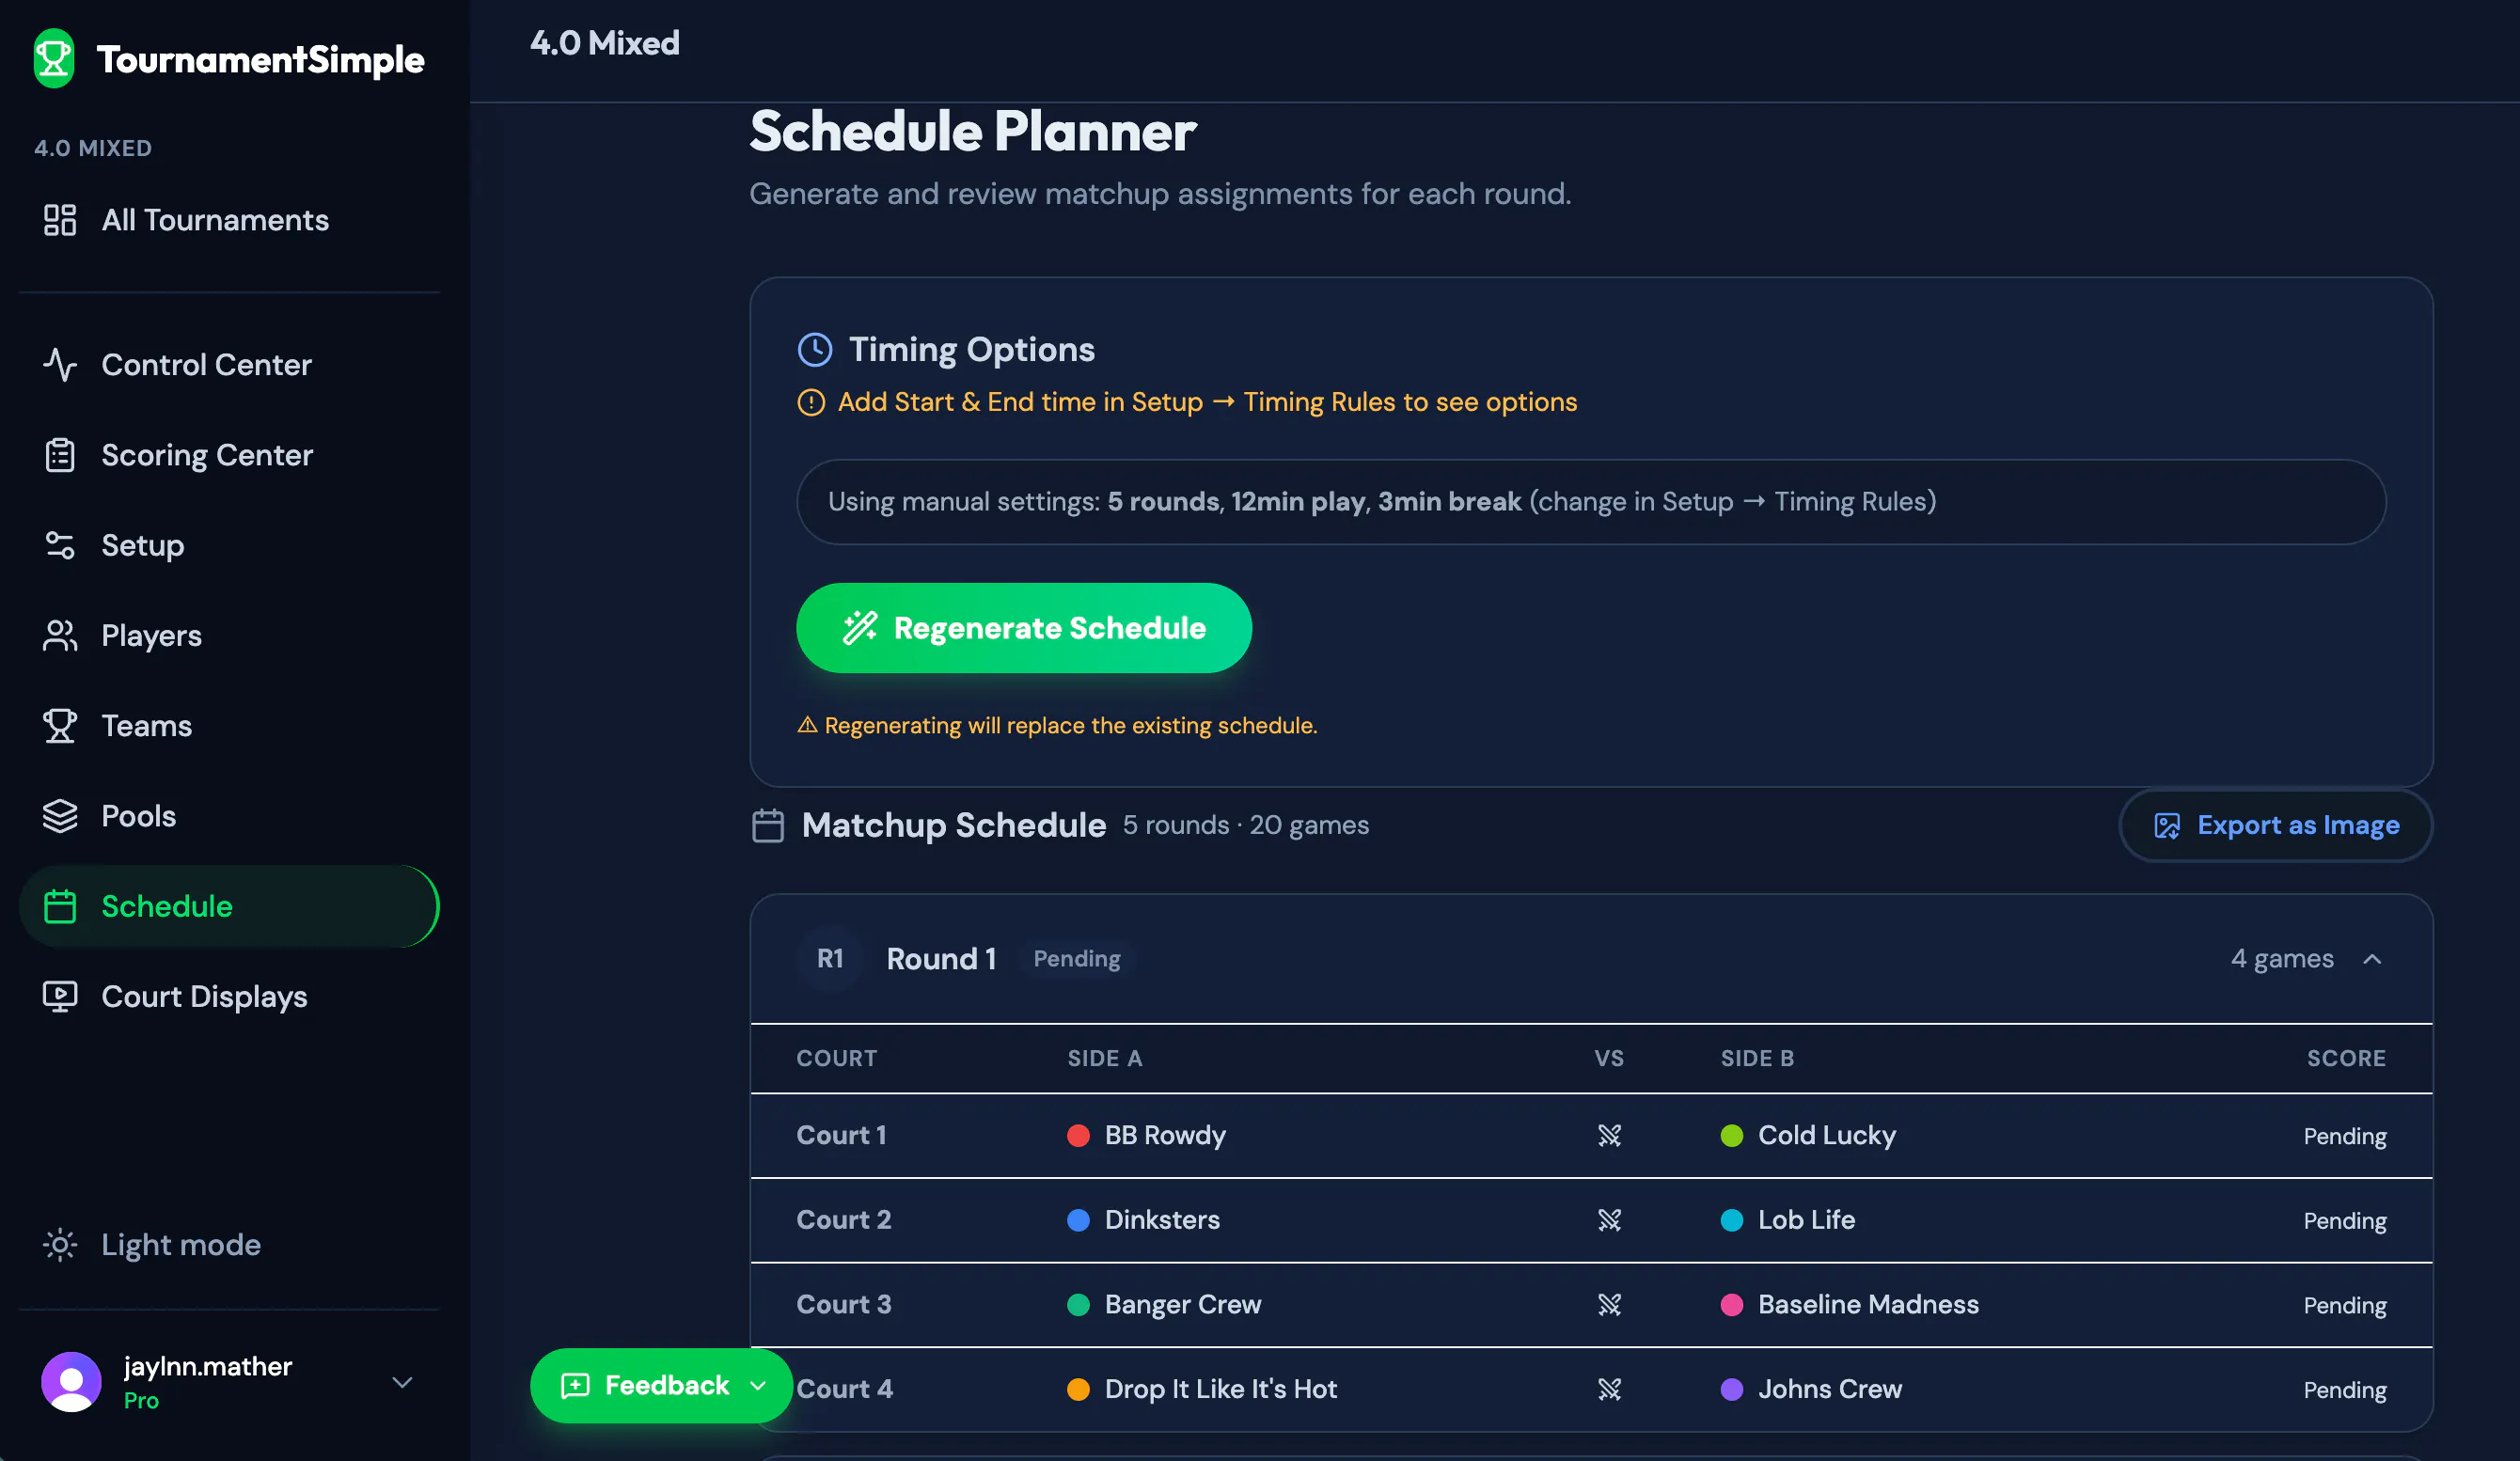Viewport: 2520px width, 1461px height.
Task: Click the "Johns Crew" team name
Action: click(1830, 1390)
